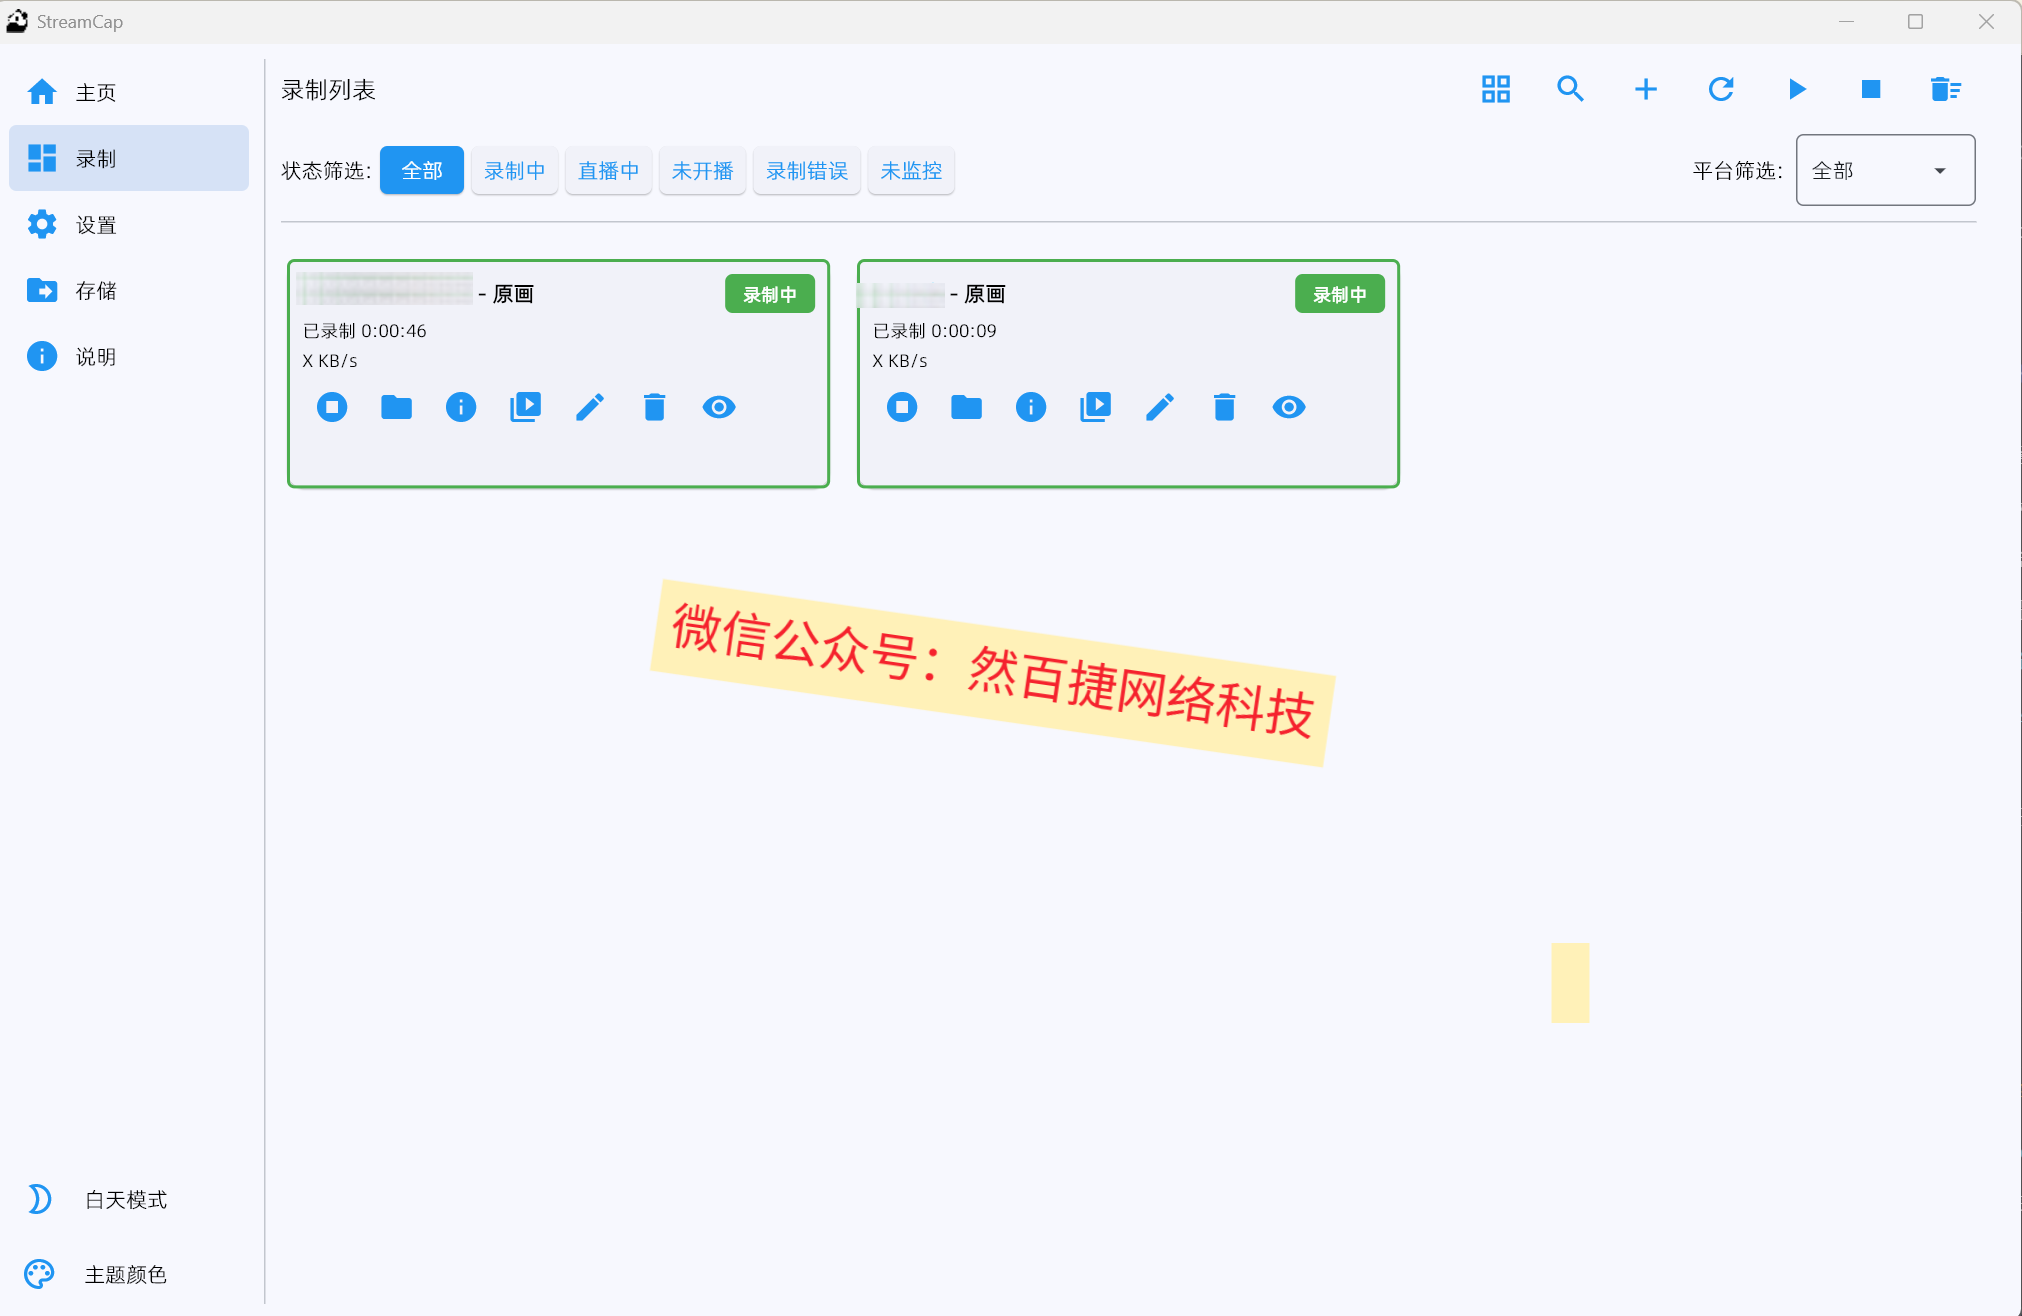Start all recordings with the play icon
This screenshot has width=2022, height=1316.
(1796, 89)
